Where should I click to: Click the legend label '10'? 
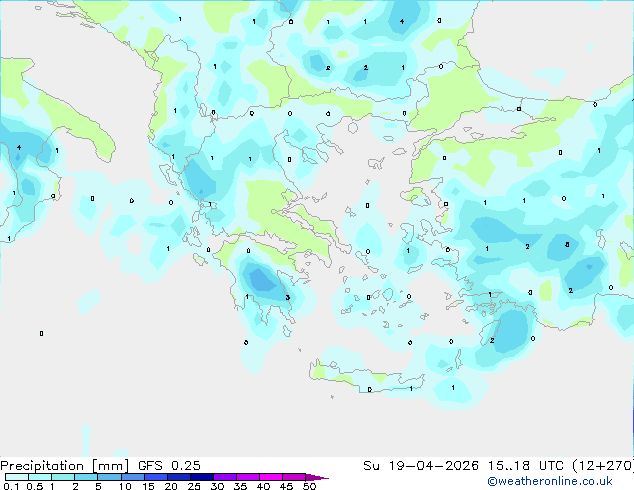(125, 486)
